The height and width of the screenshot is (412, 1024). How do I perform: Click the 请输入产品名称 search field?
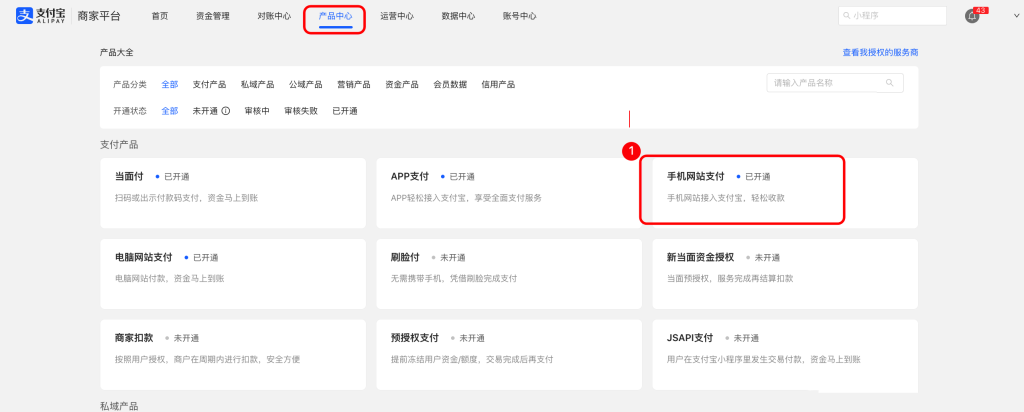825,83
